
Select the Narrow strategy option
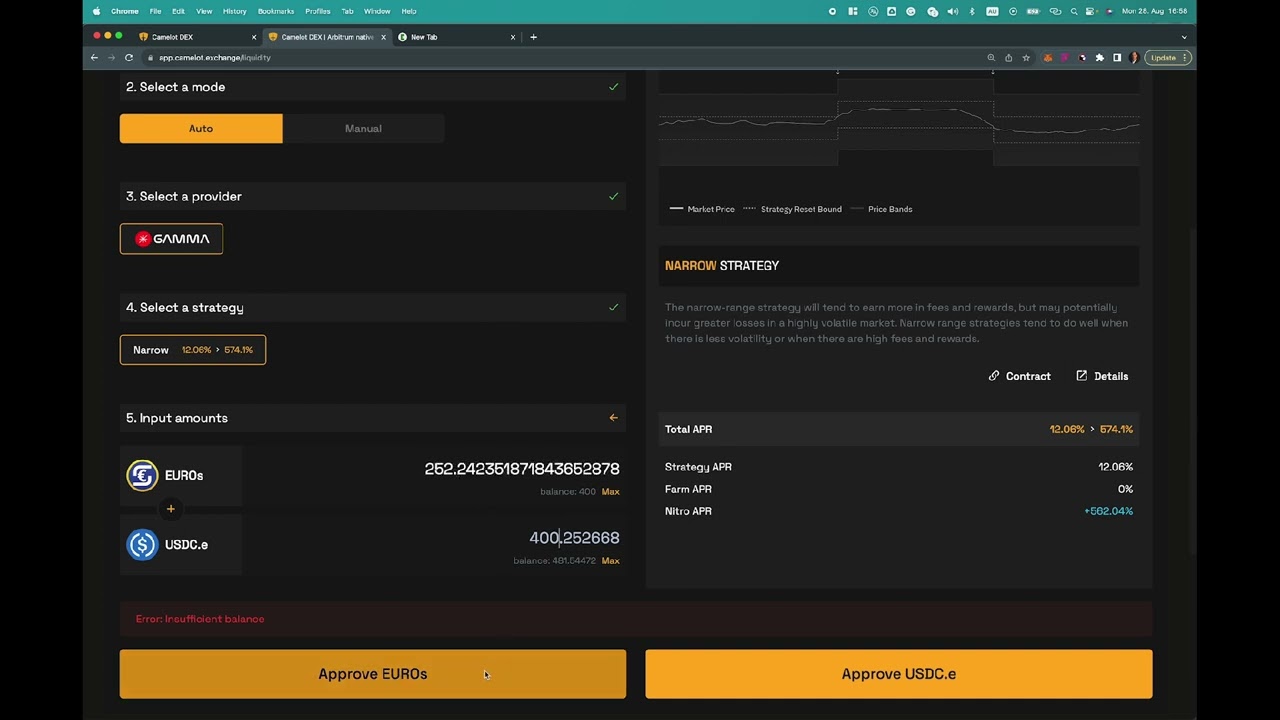tap(193, 350)
